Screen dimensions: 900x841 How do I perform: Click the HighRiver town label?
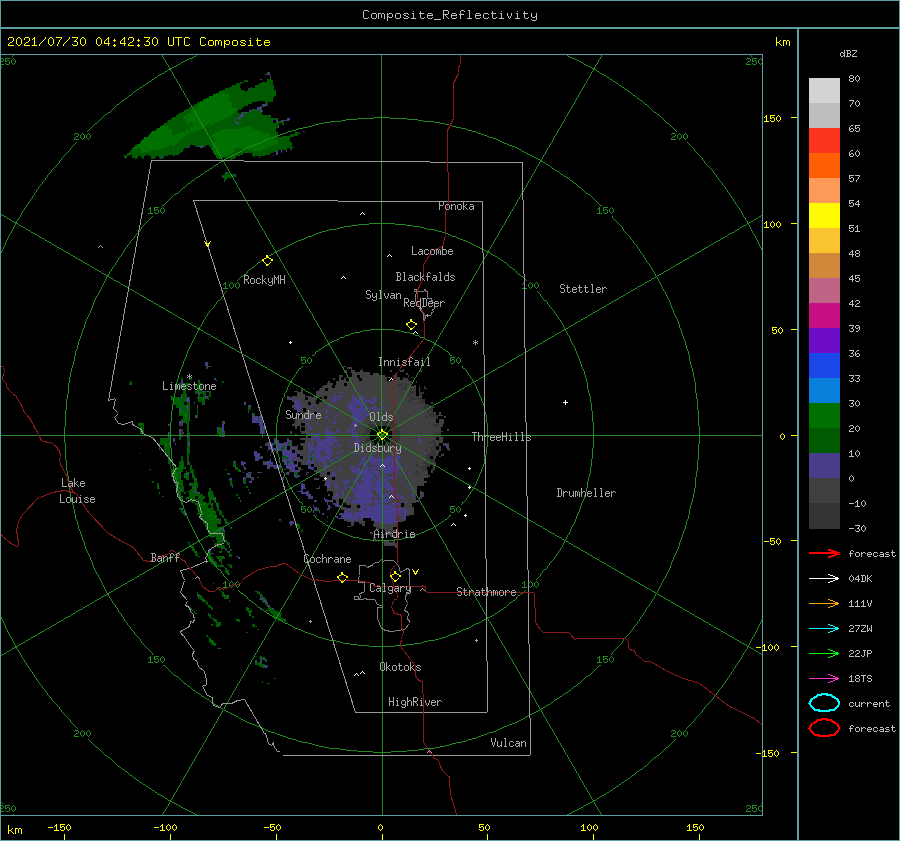point(415,702)
